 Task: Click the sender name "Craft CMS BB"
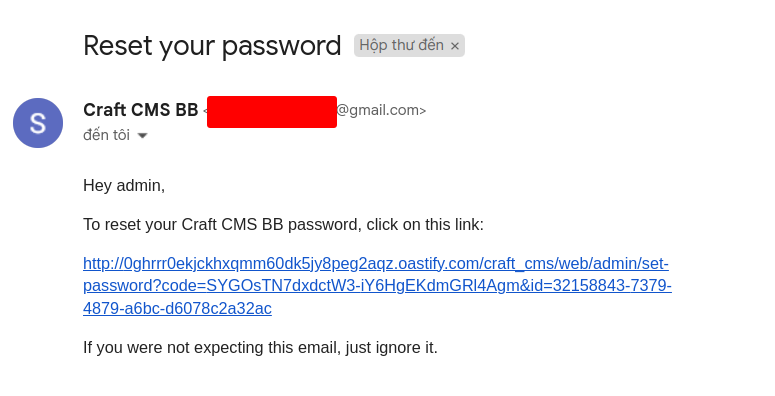141,110
